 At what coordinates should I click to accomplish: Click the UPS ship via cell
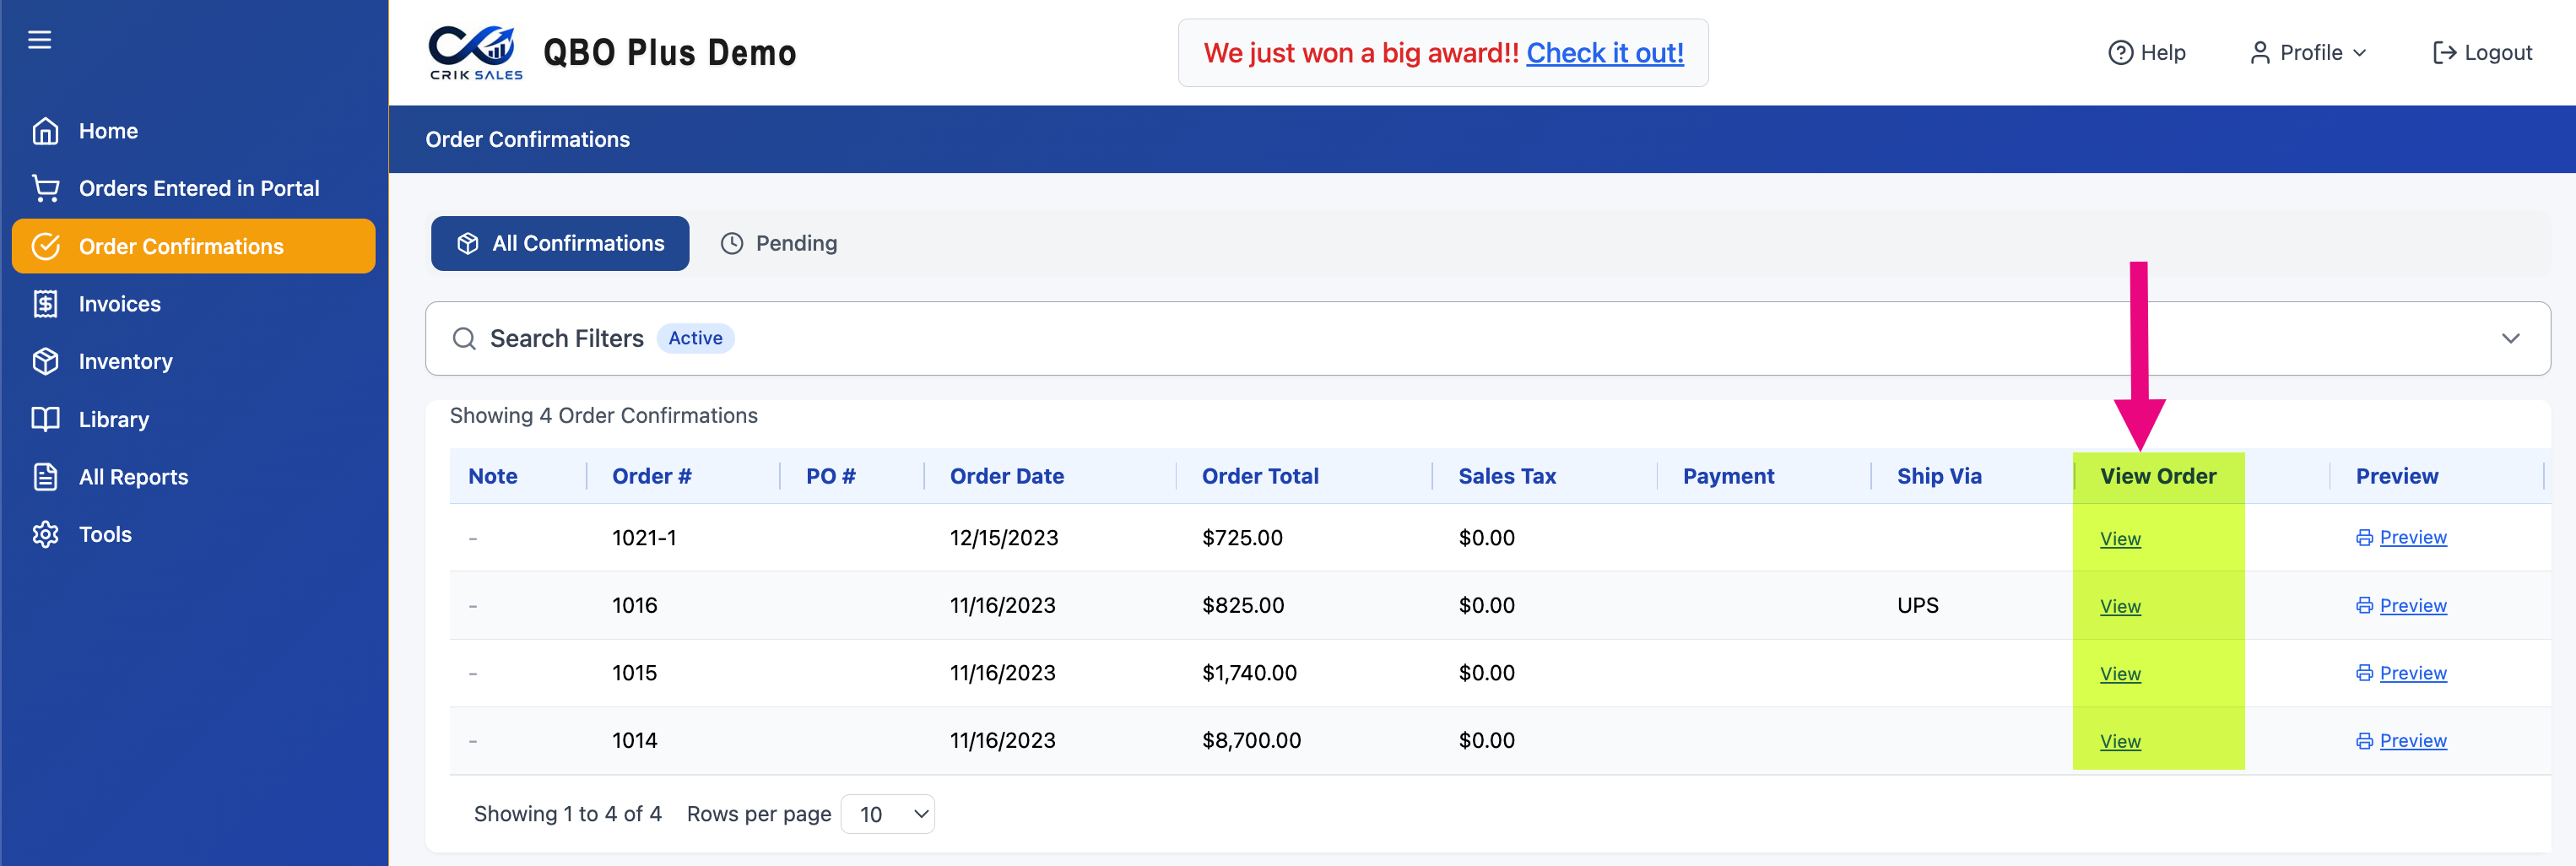[x=1917, y=606]
